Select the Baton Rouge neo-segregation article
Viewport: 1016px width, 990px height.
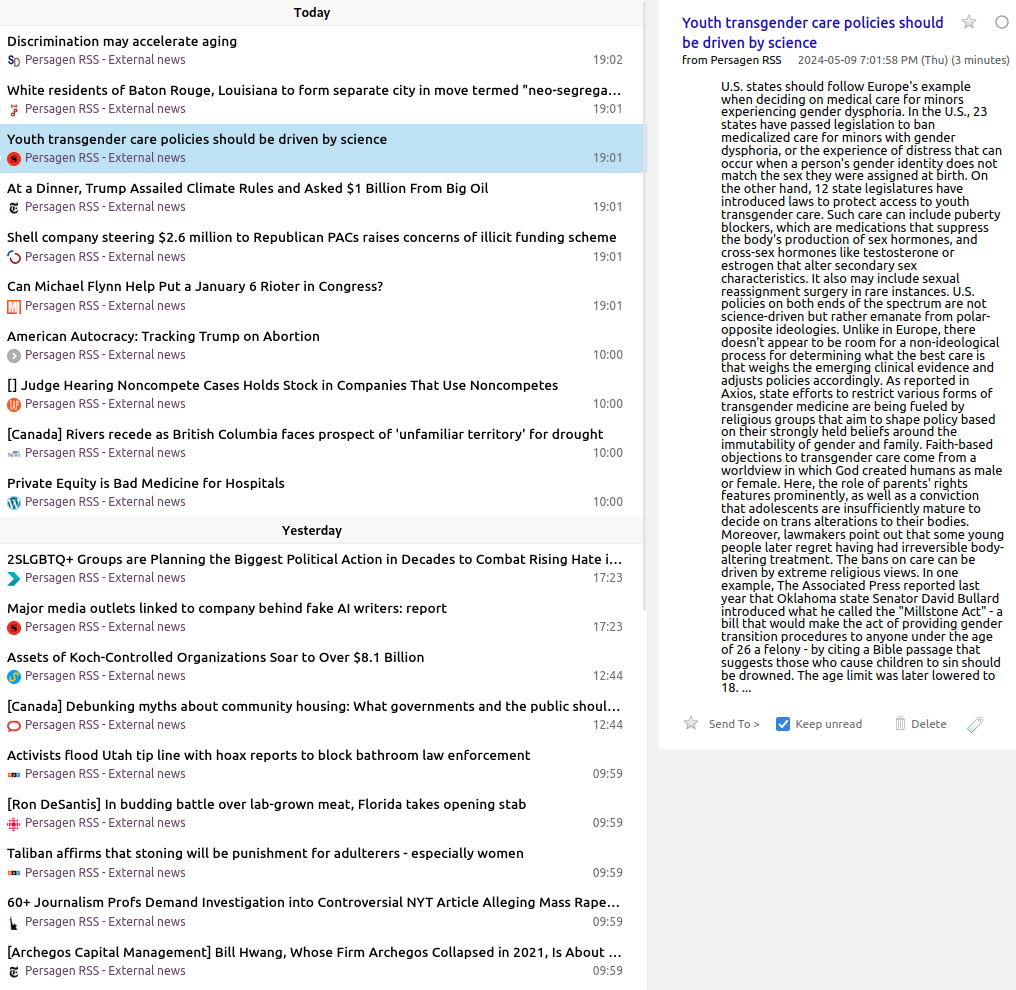[x=314, y=91]
